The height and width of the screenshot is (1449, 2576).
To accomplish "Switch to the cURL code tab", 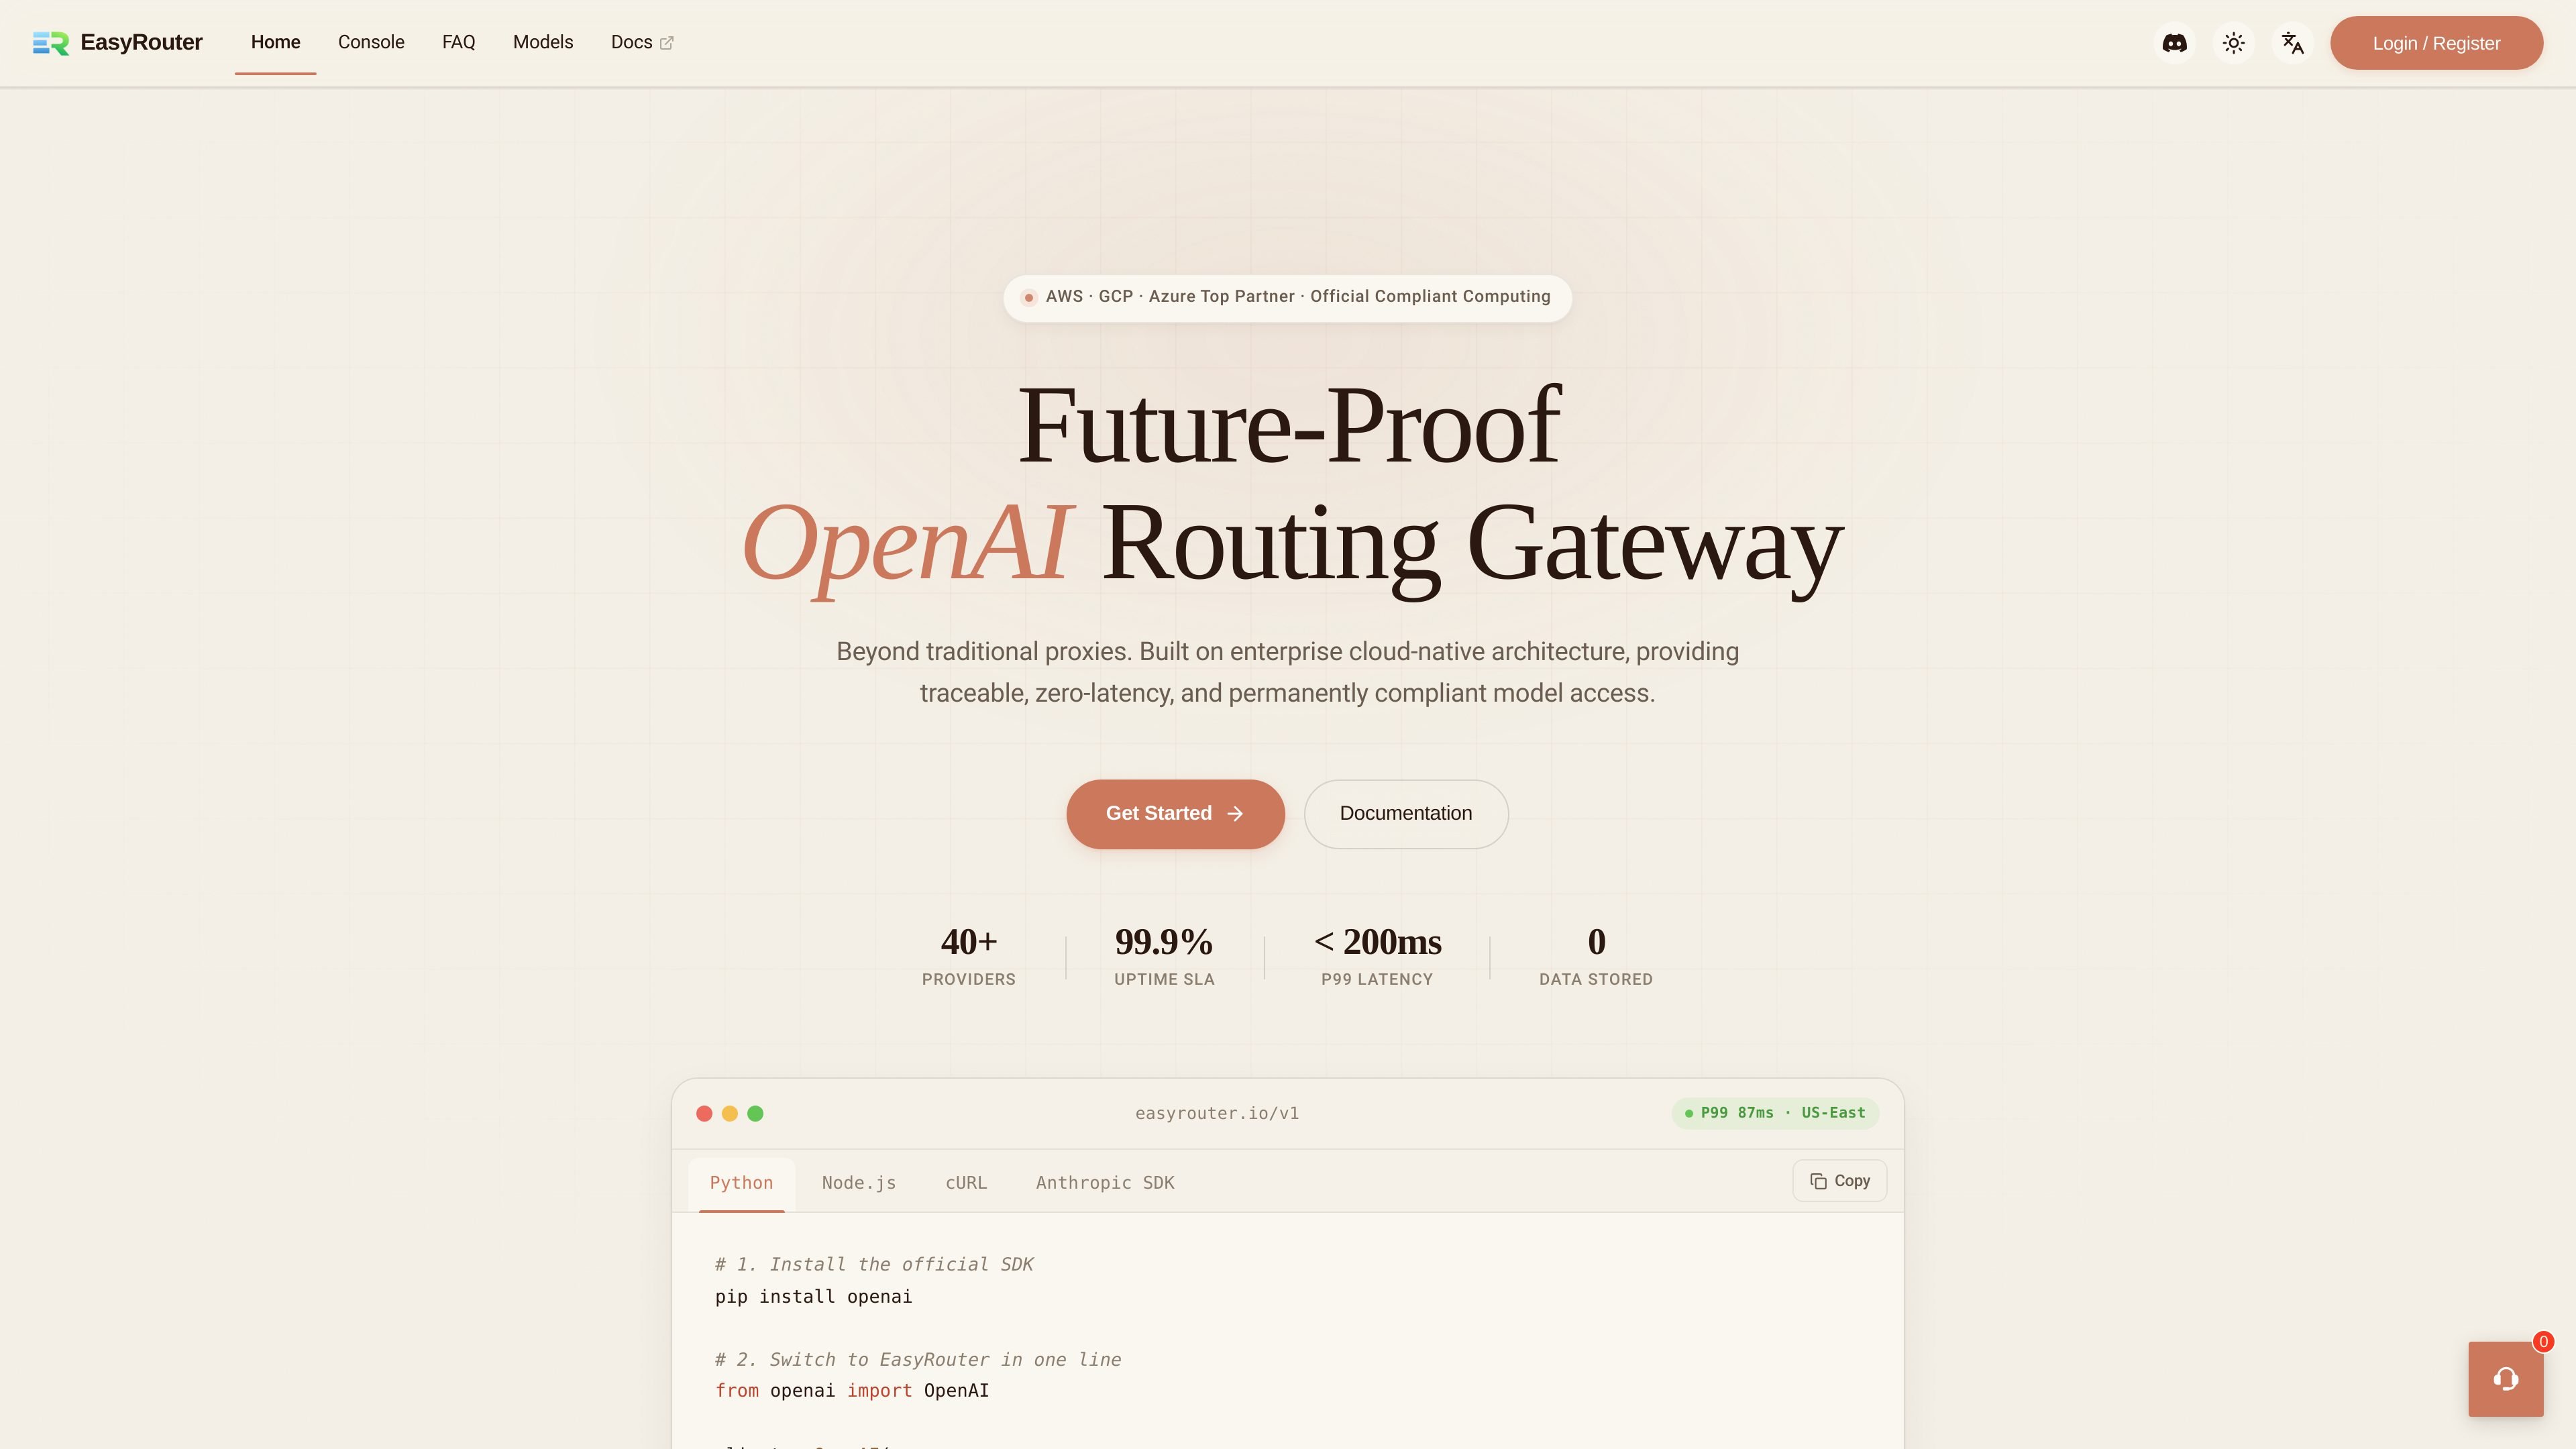I will point(966,1183).
